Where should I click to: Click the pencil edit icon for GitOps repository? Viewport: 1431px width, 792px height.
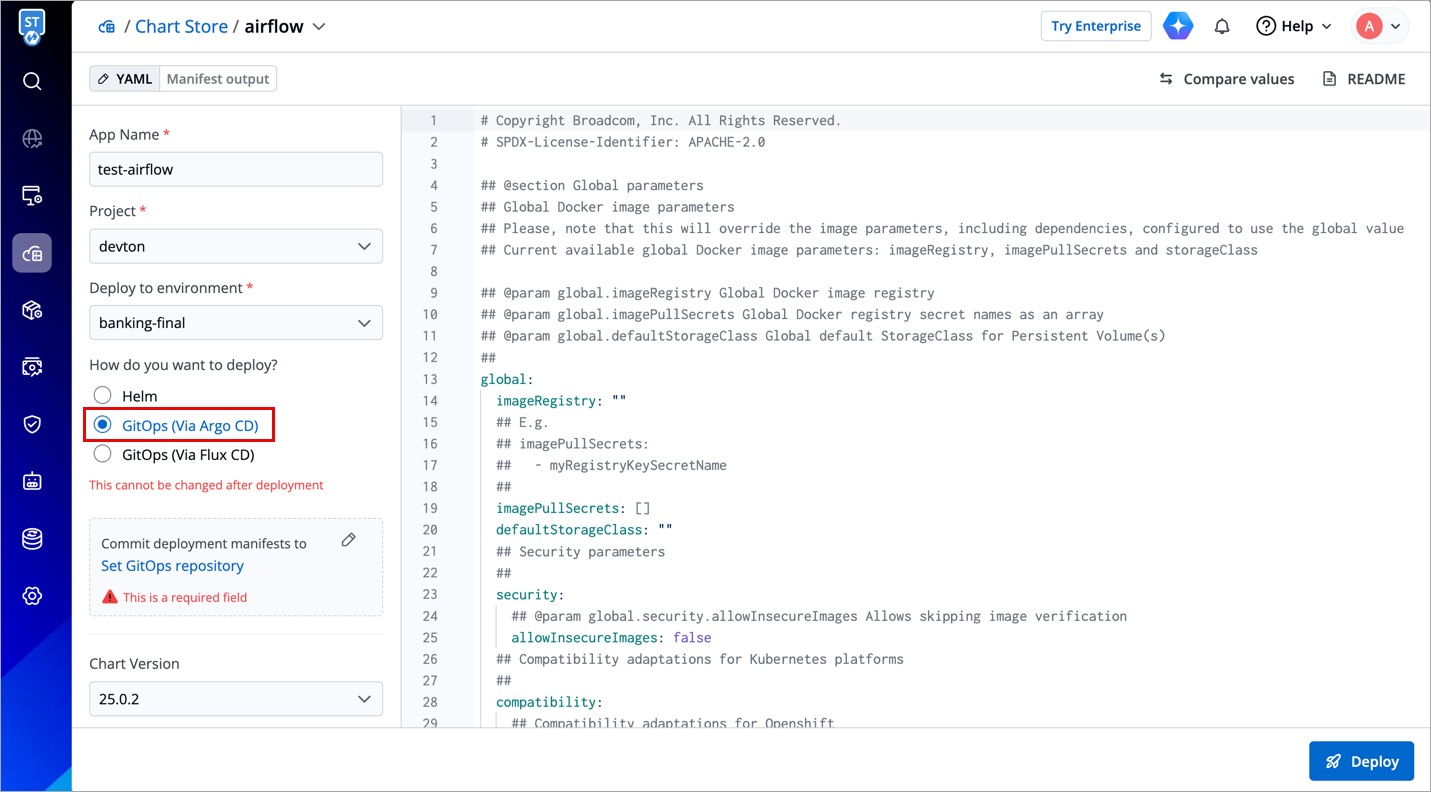coord(348,540)
